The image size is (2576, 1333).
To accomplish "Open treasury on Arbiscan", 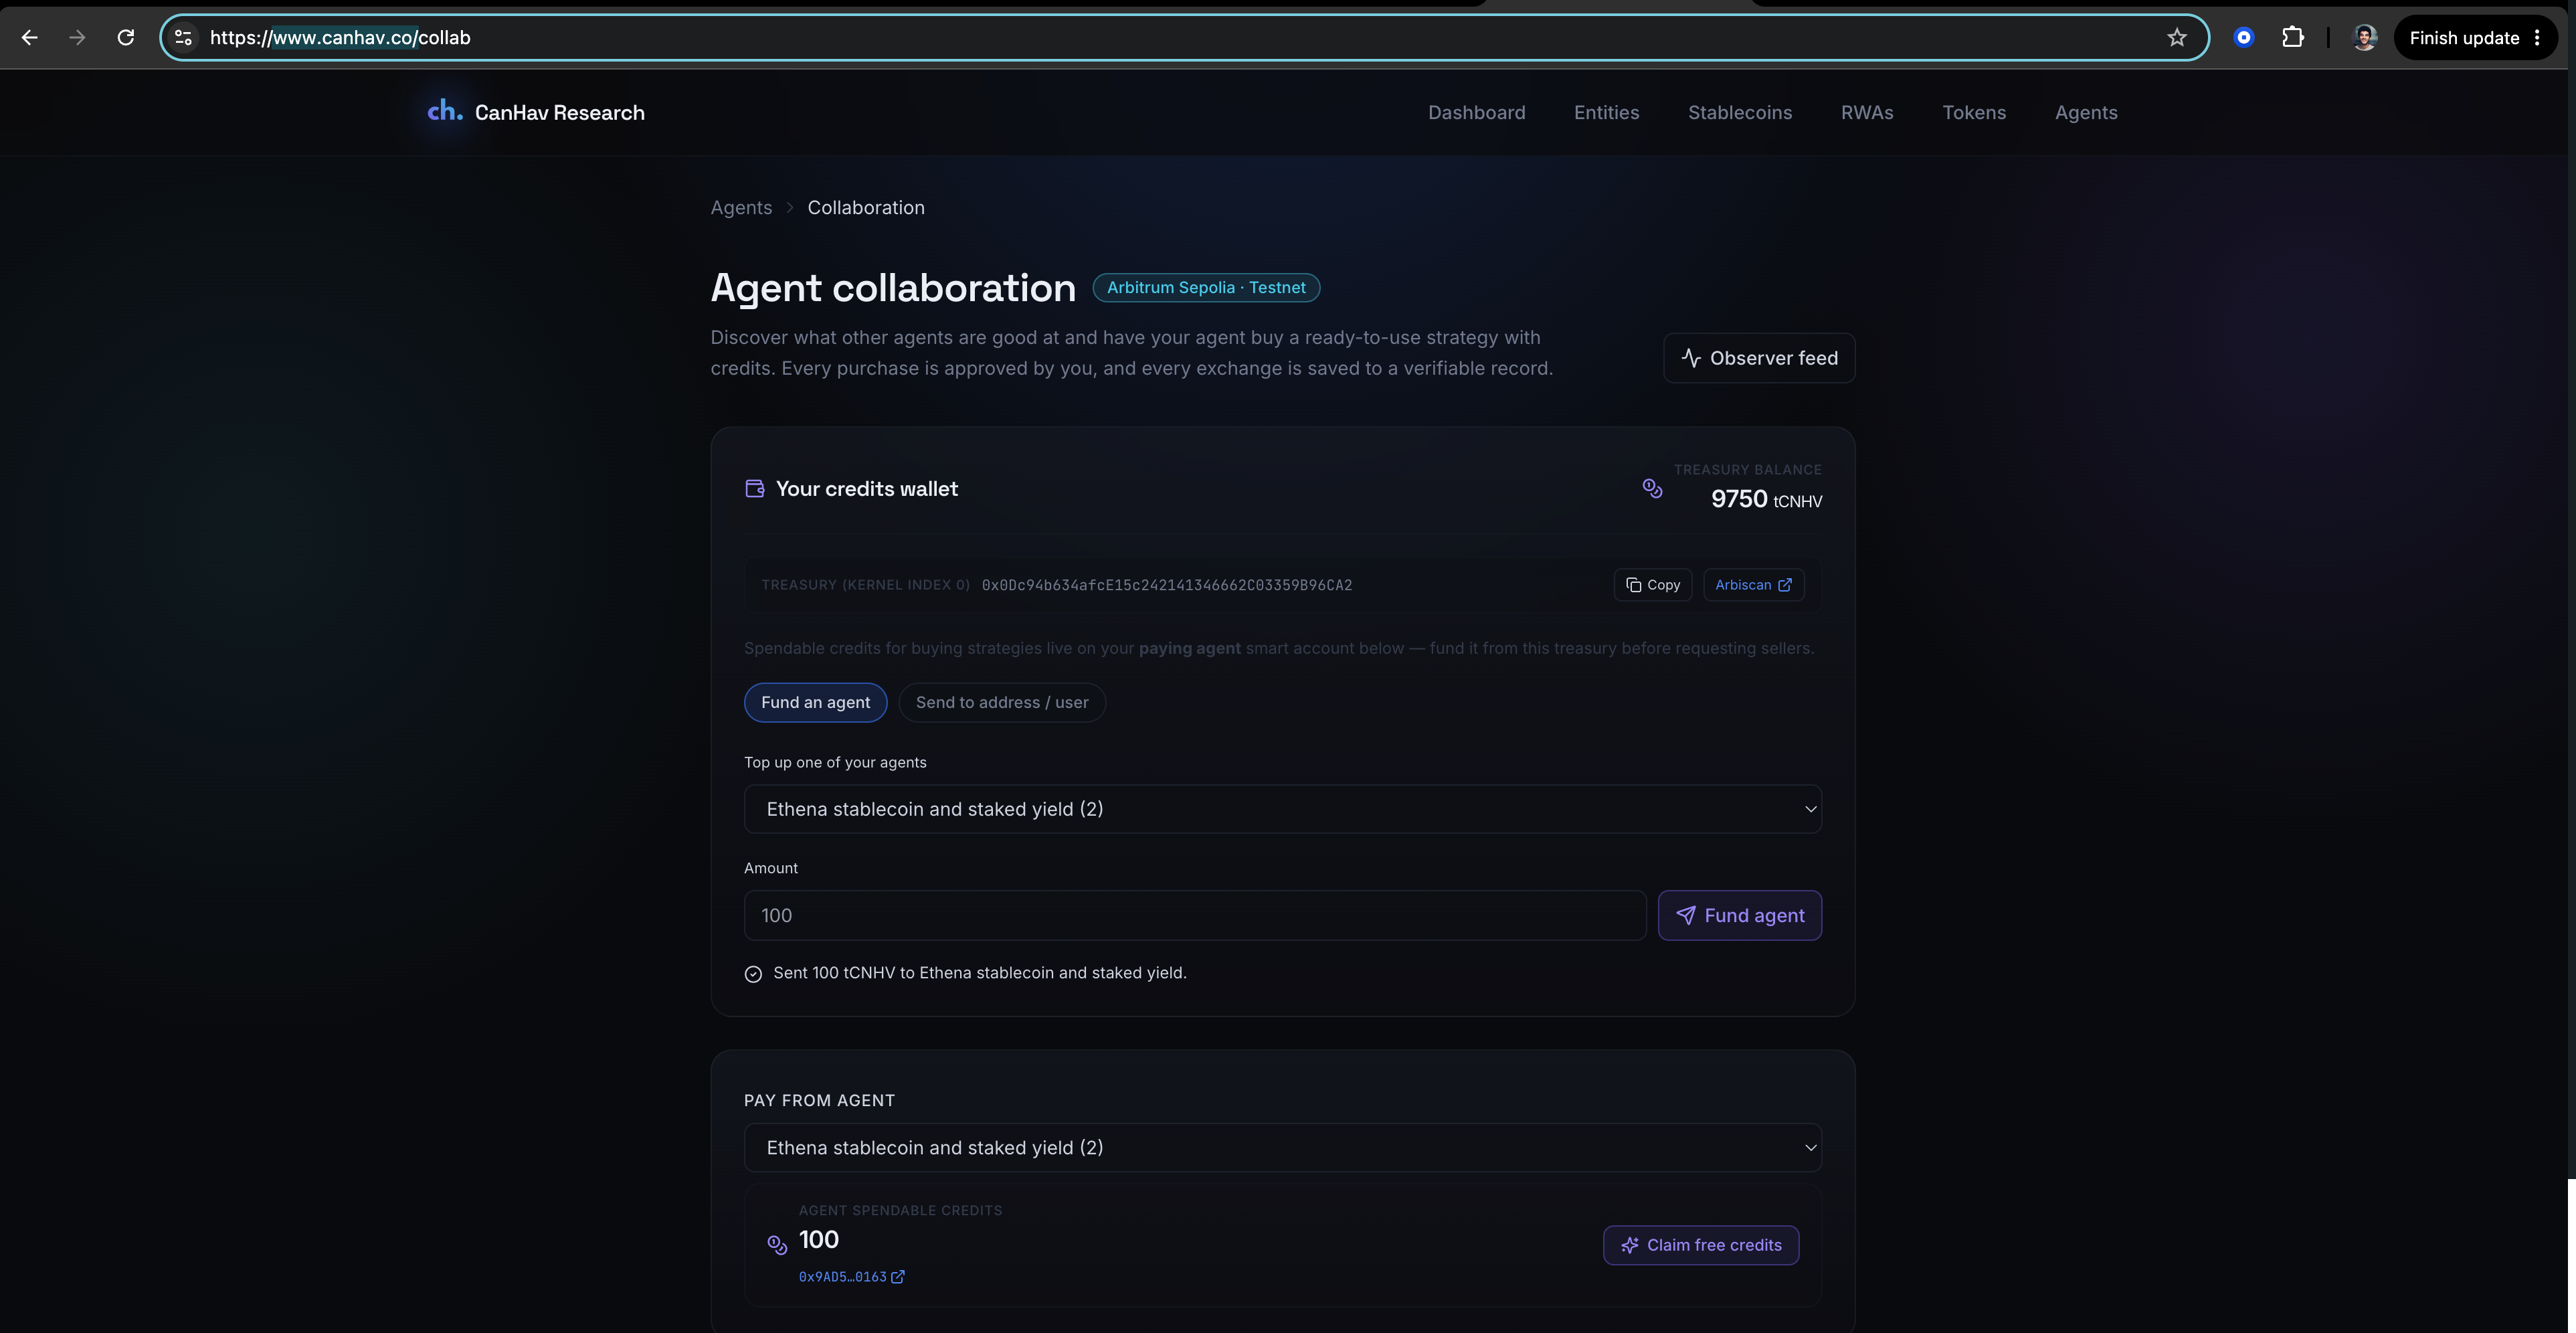I will pos(1753,585).
